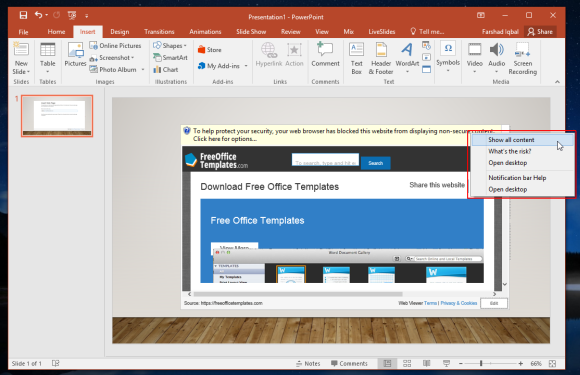Create a Photo Album
Image resolution: width=580 pixels, height=375 pixels.
113,70
